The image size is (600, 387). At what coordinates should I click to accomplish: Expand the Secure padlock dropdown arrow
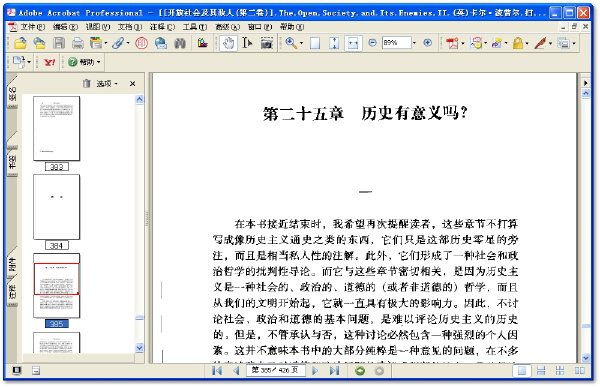tap(527, 43)
